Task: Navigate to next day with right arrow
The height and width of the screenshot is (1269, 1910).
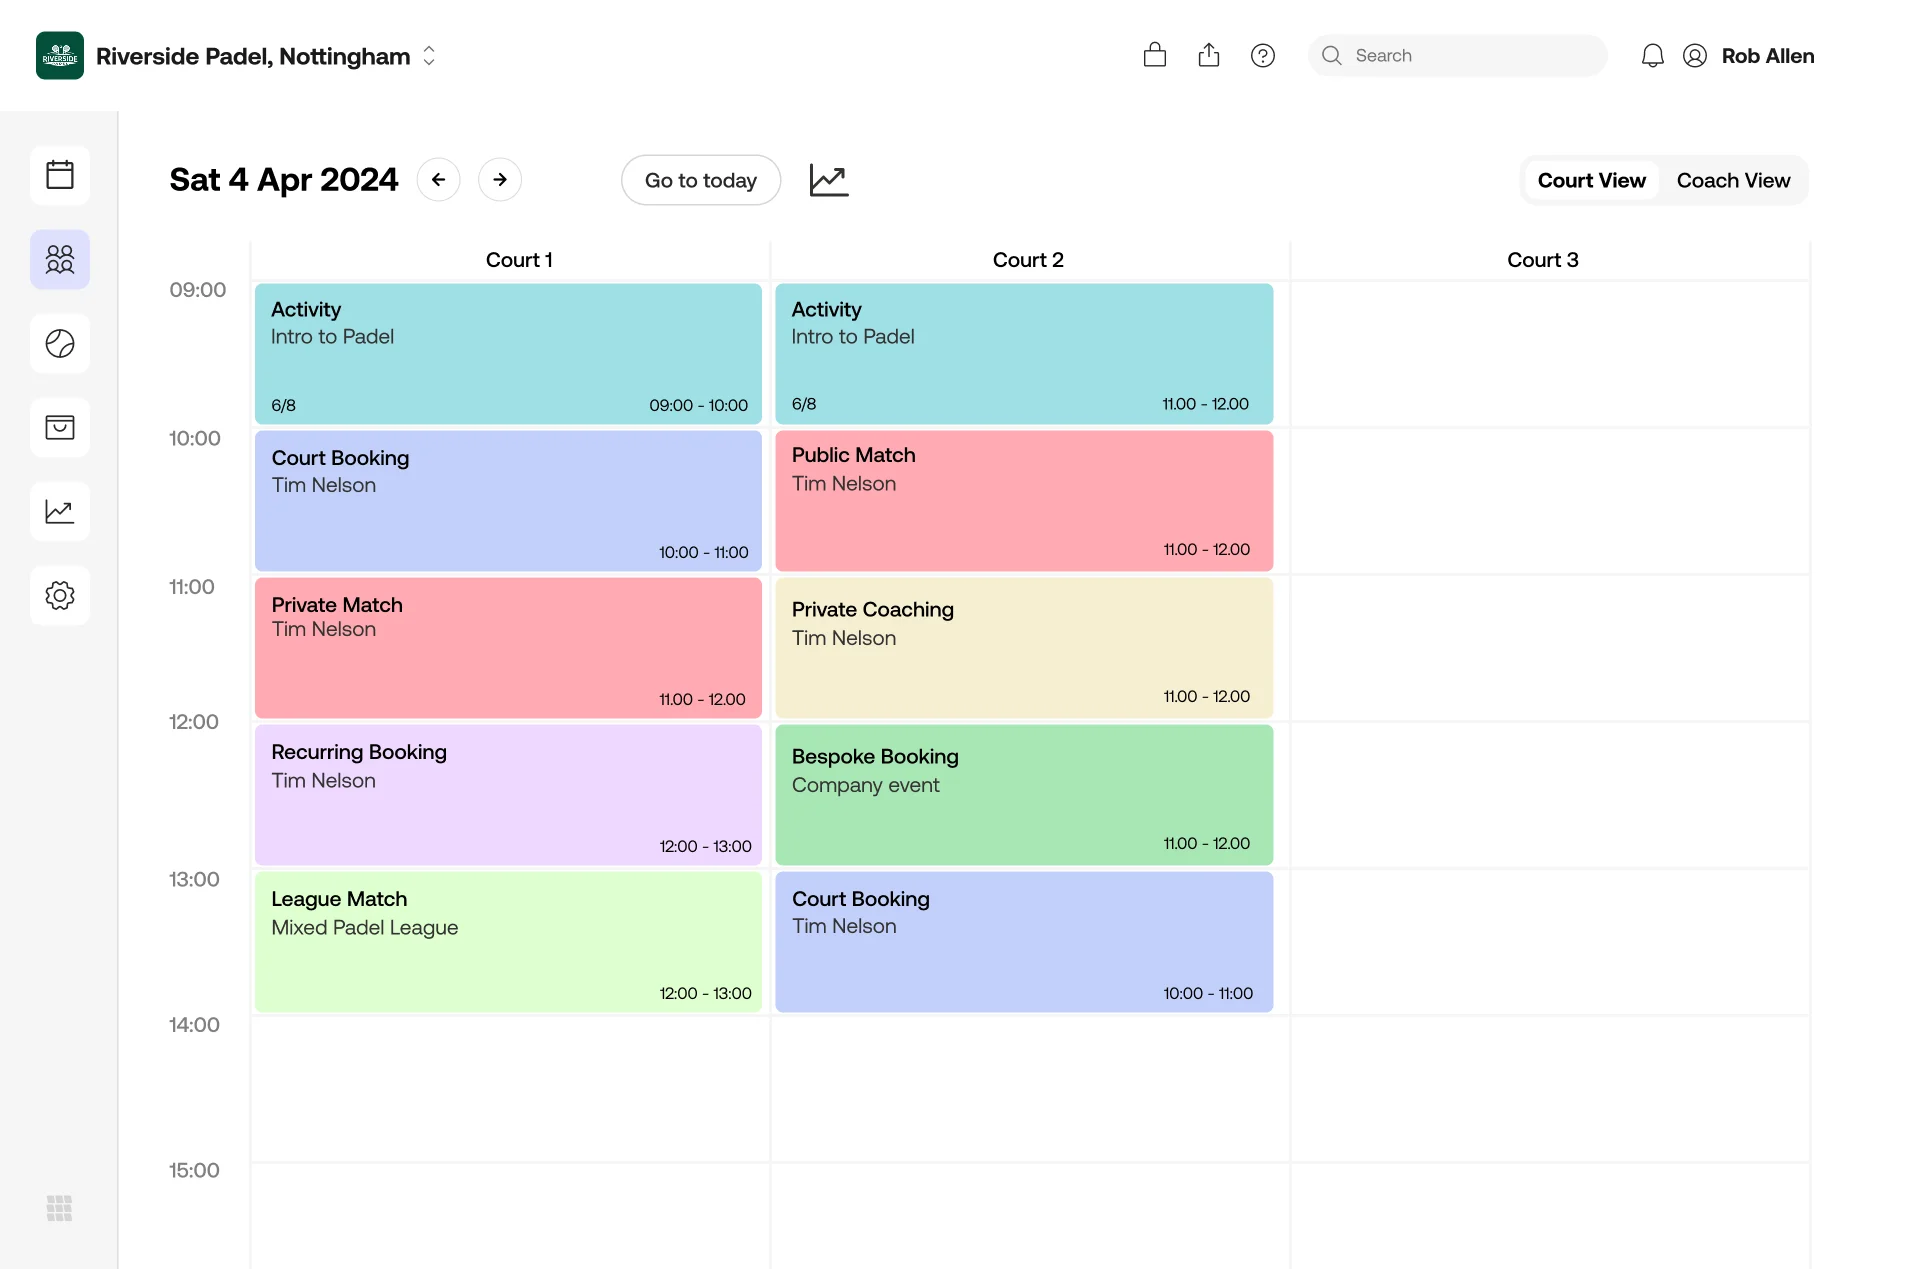Action: pos(500,179)
